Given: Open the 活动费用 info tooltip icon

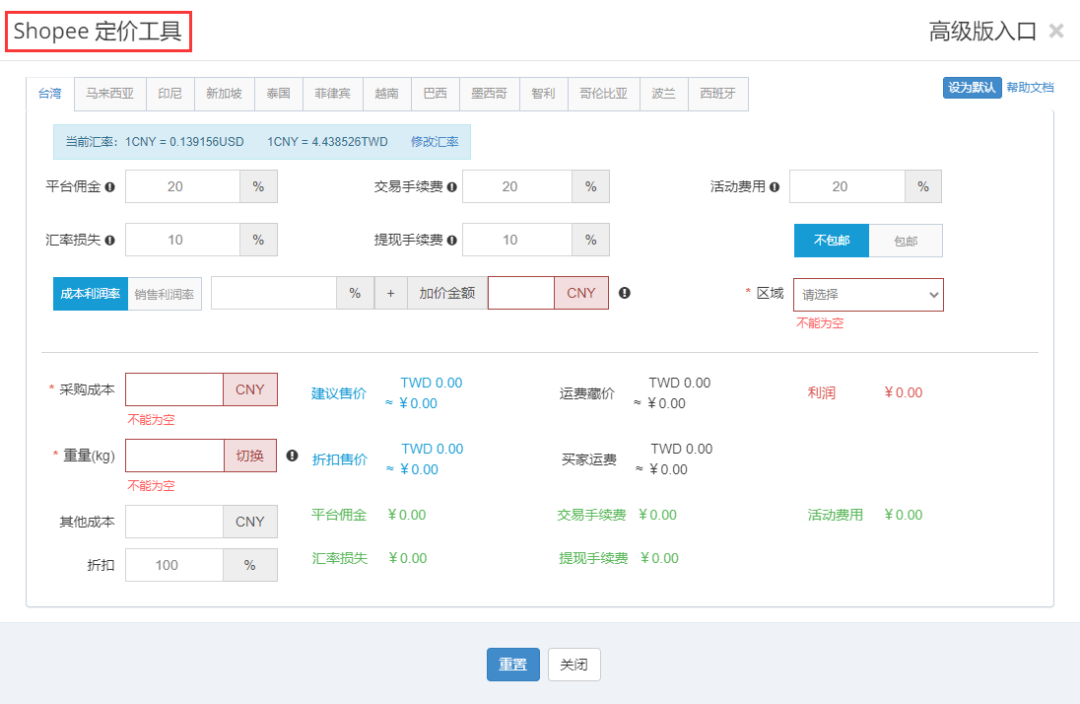Looking at the screenshot, I should coord(774,185).
